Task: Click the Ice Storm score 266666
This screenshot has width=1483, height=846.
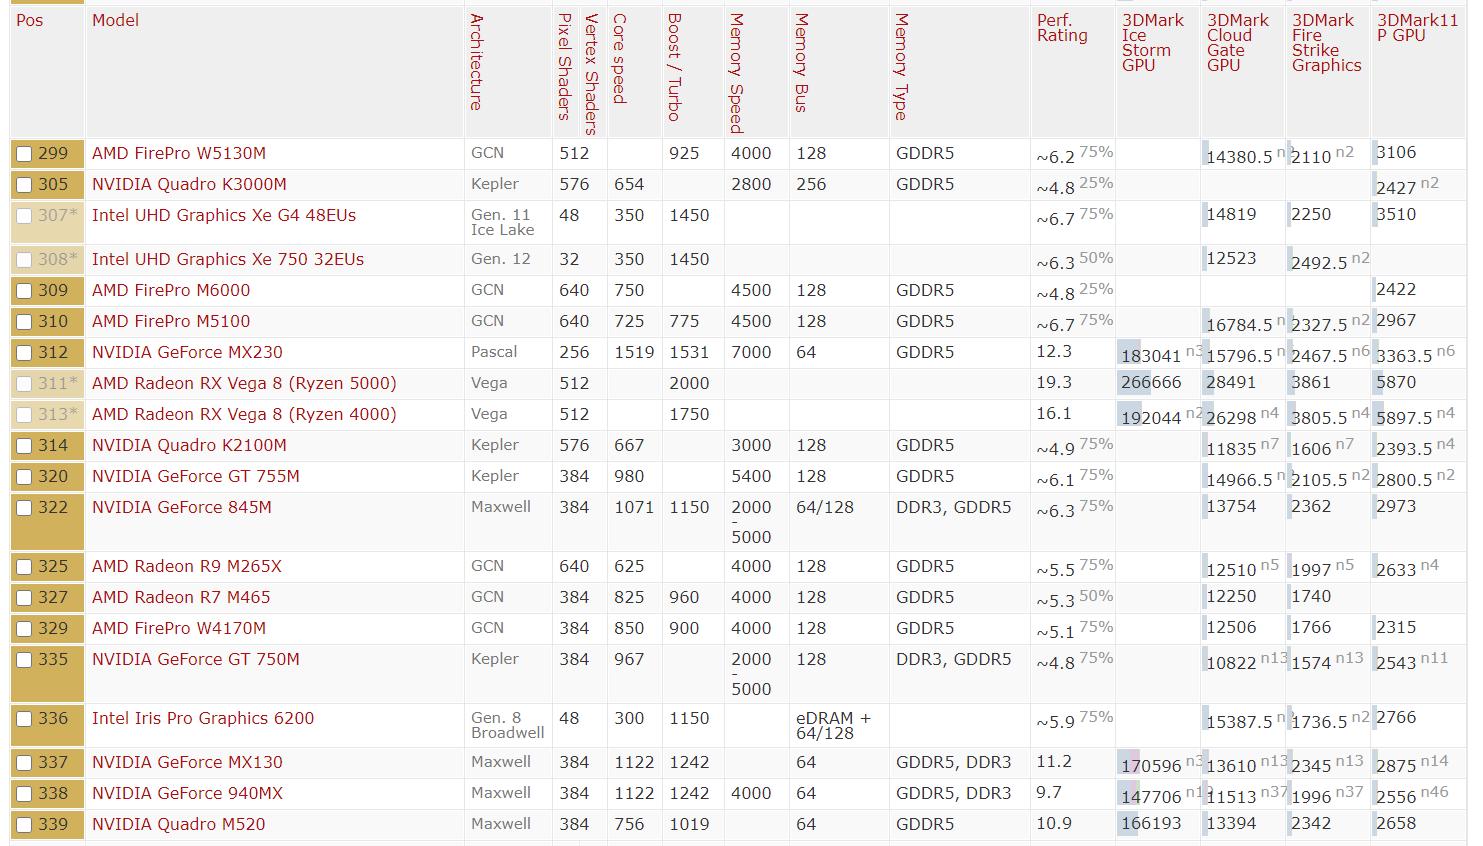Action: click(1151, 383)
